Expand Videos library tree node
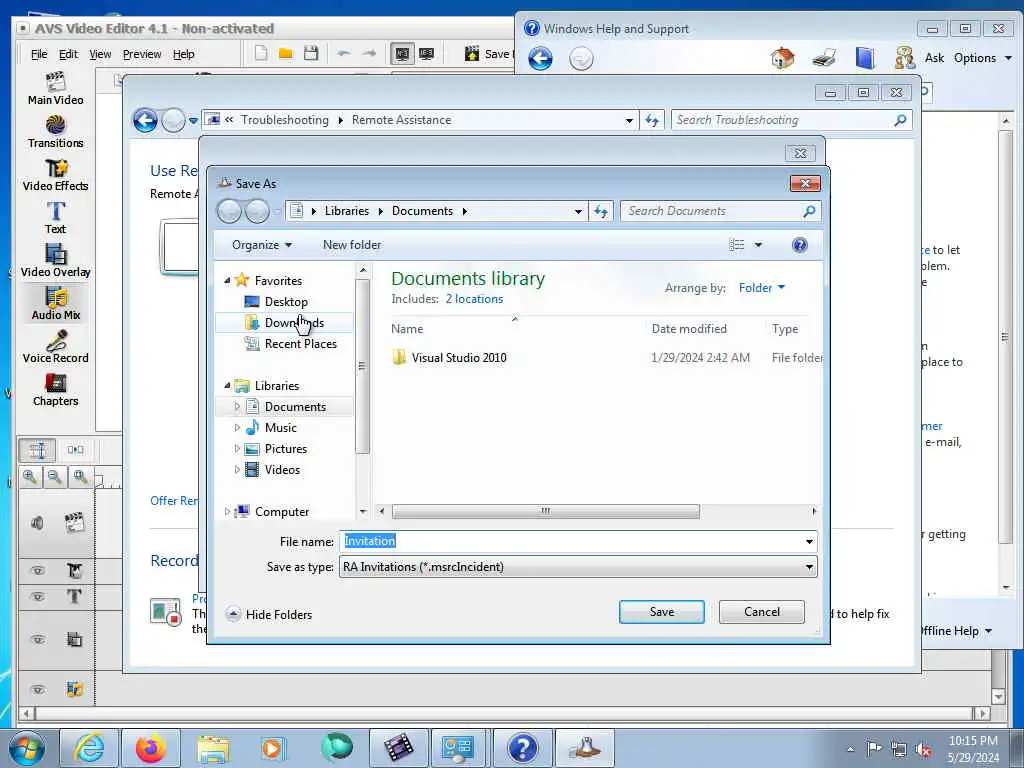This screenshot has width=1024, height=768. 237,470
